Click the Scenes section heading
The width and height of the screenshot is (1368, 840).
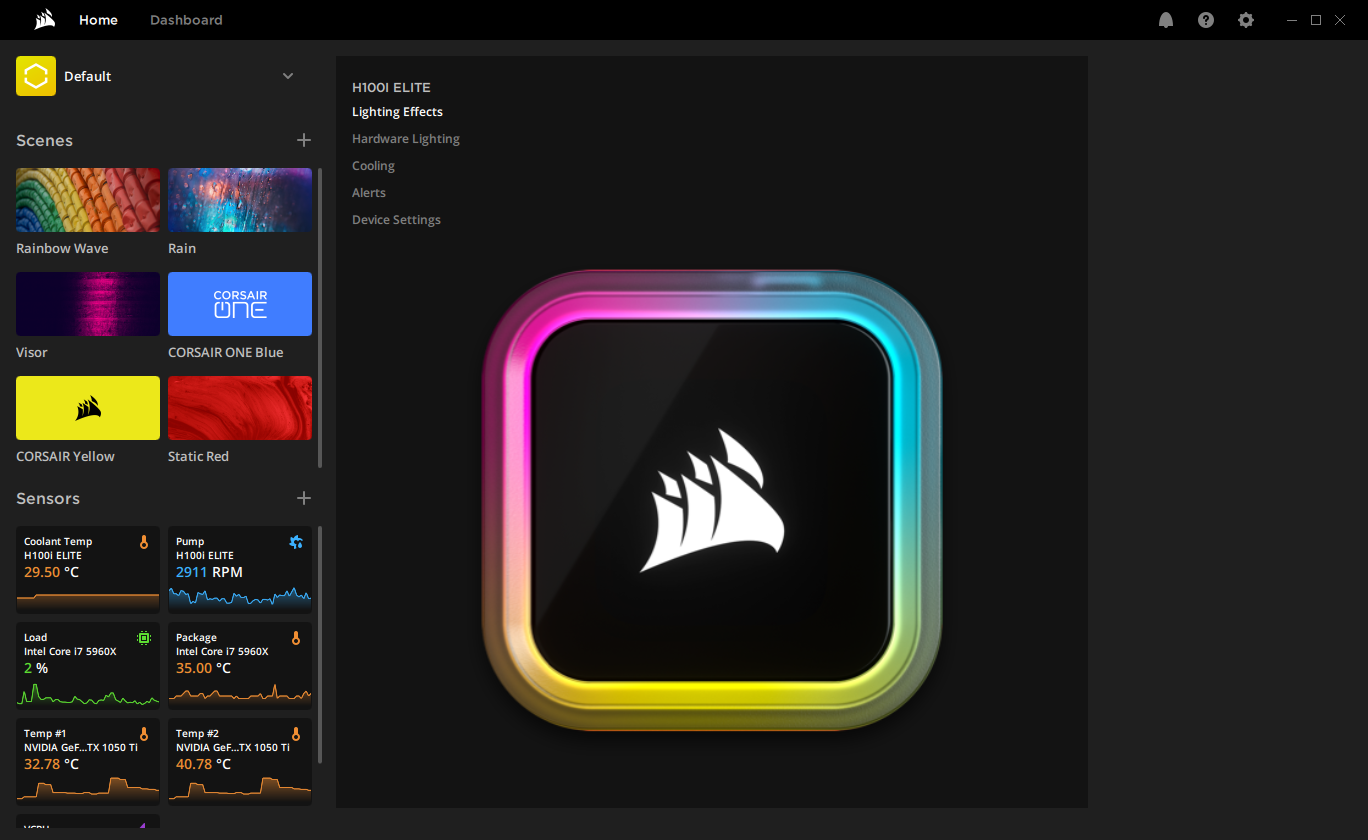44,141
